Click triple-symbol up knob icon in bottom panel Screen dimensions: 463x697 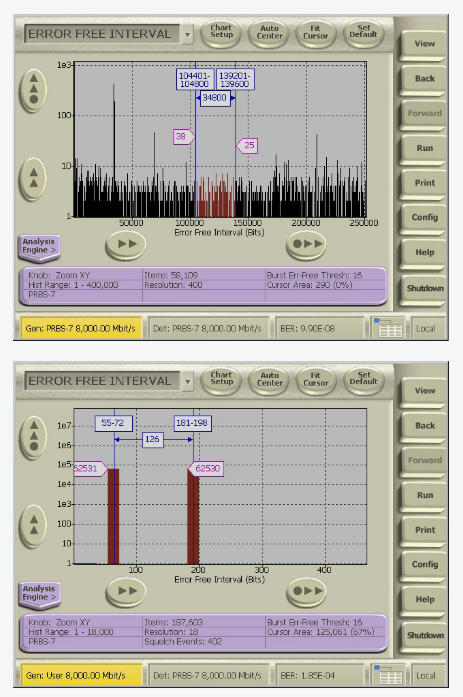pos(33,437)
